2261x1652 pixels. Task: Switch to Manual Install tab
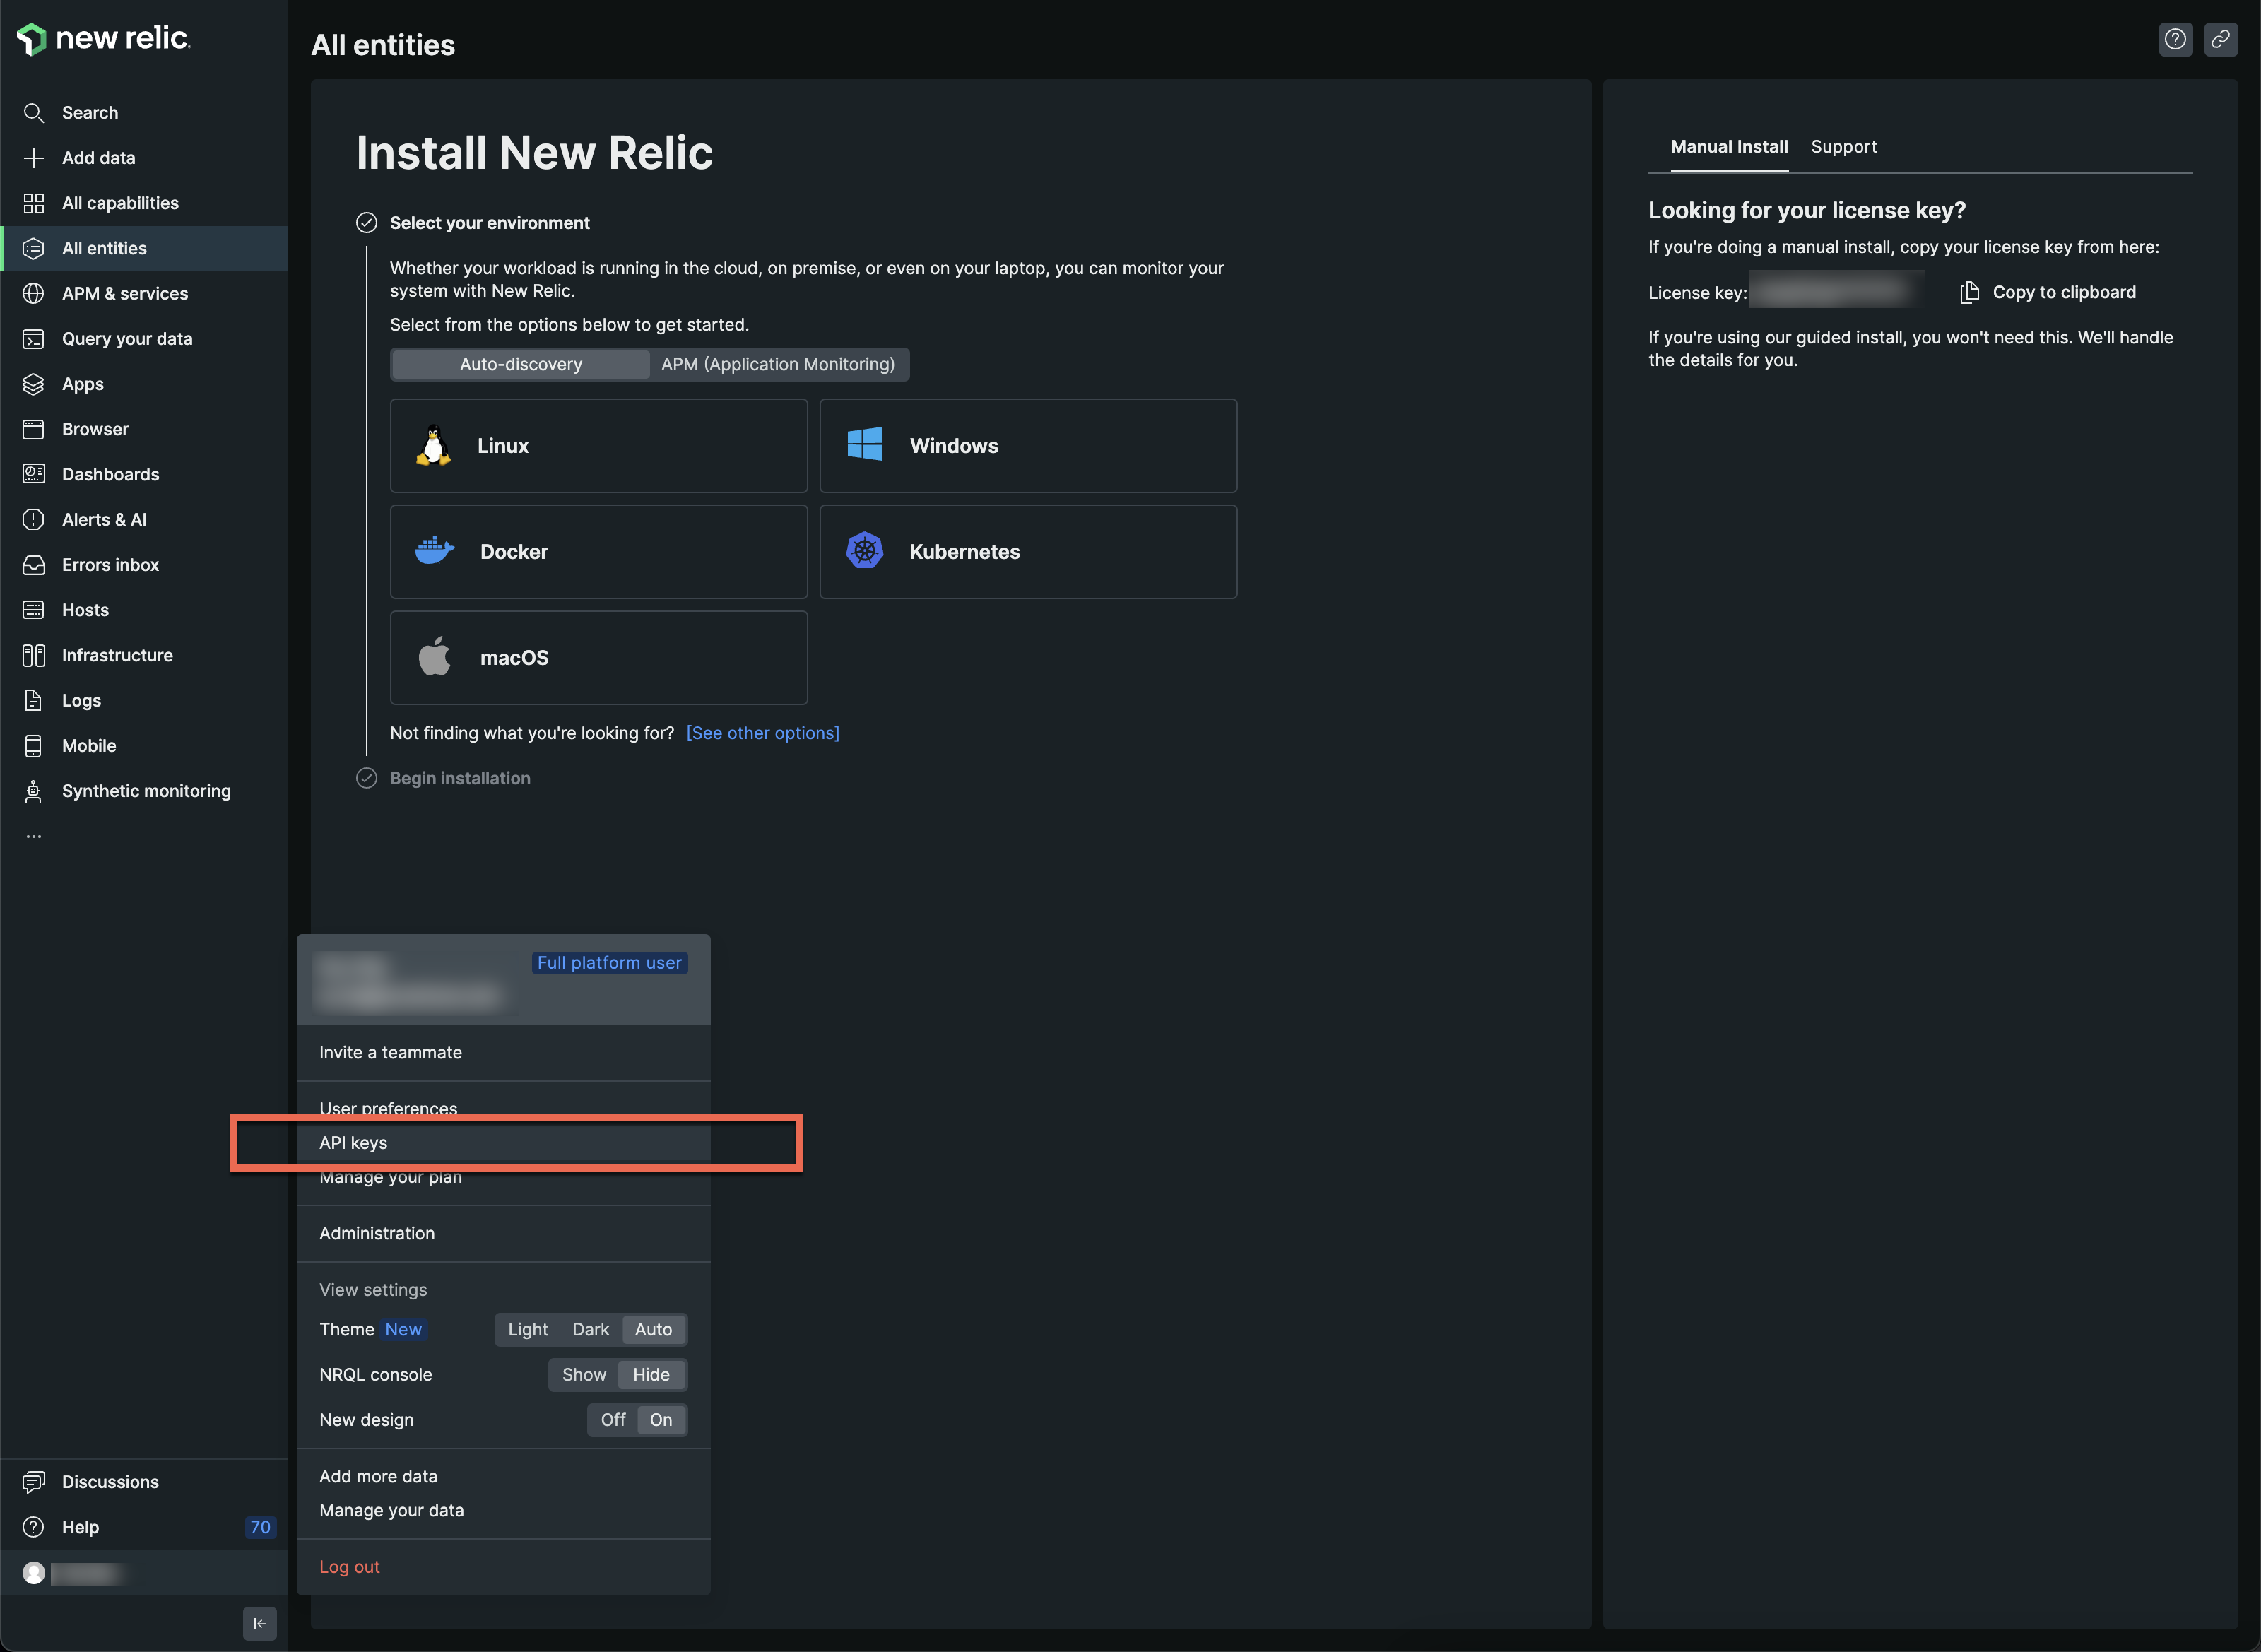[x=1729, y=147]
